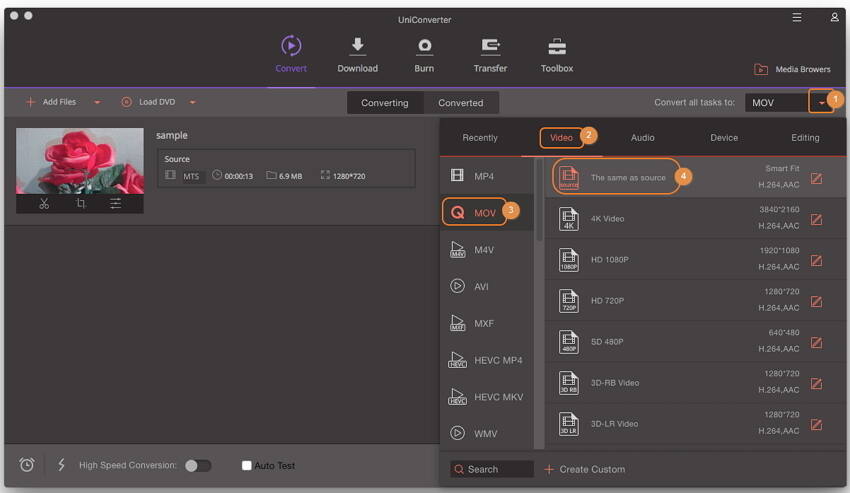
Task: Open the user account icon
Action: (834, 17)
